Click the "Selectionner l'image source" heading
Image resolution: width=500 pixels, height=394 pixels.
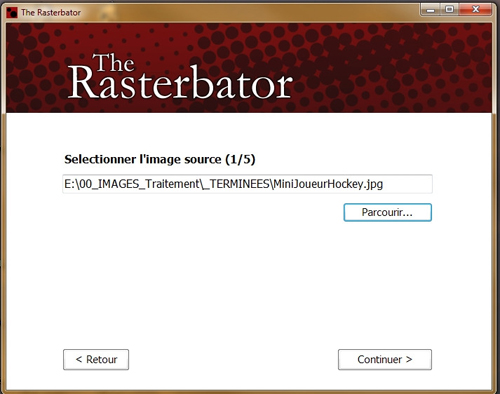(x=143, y=159)
